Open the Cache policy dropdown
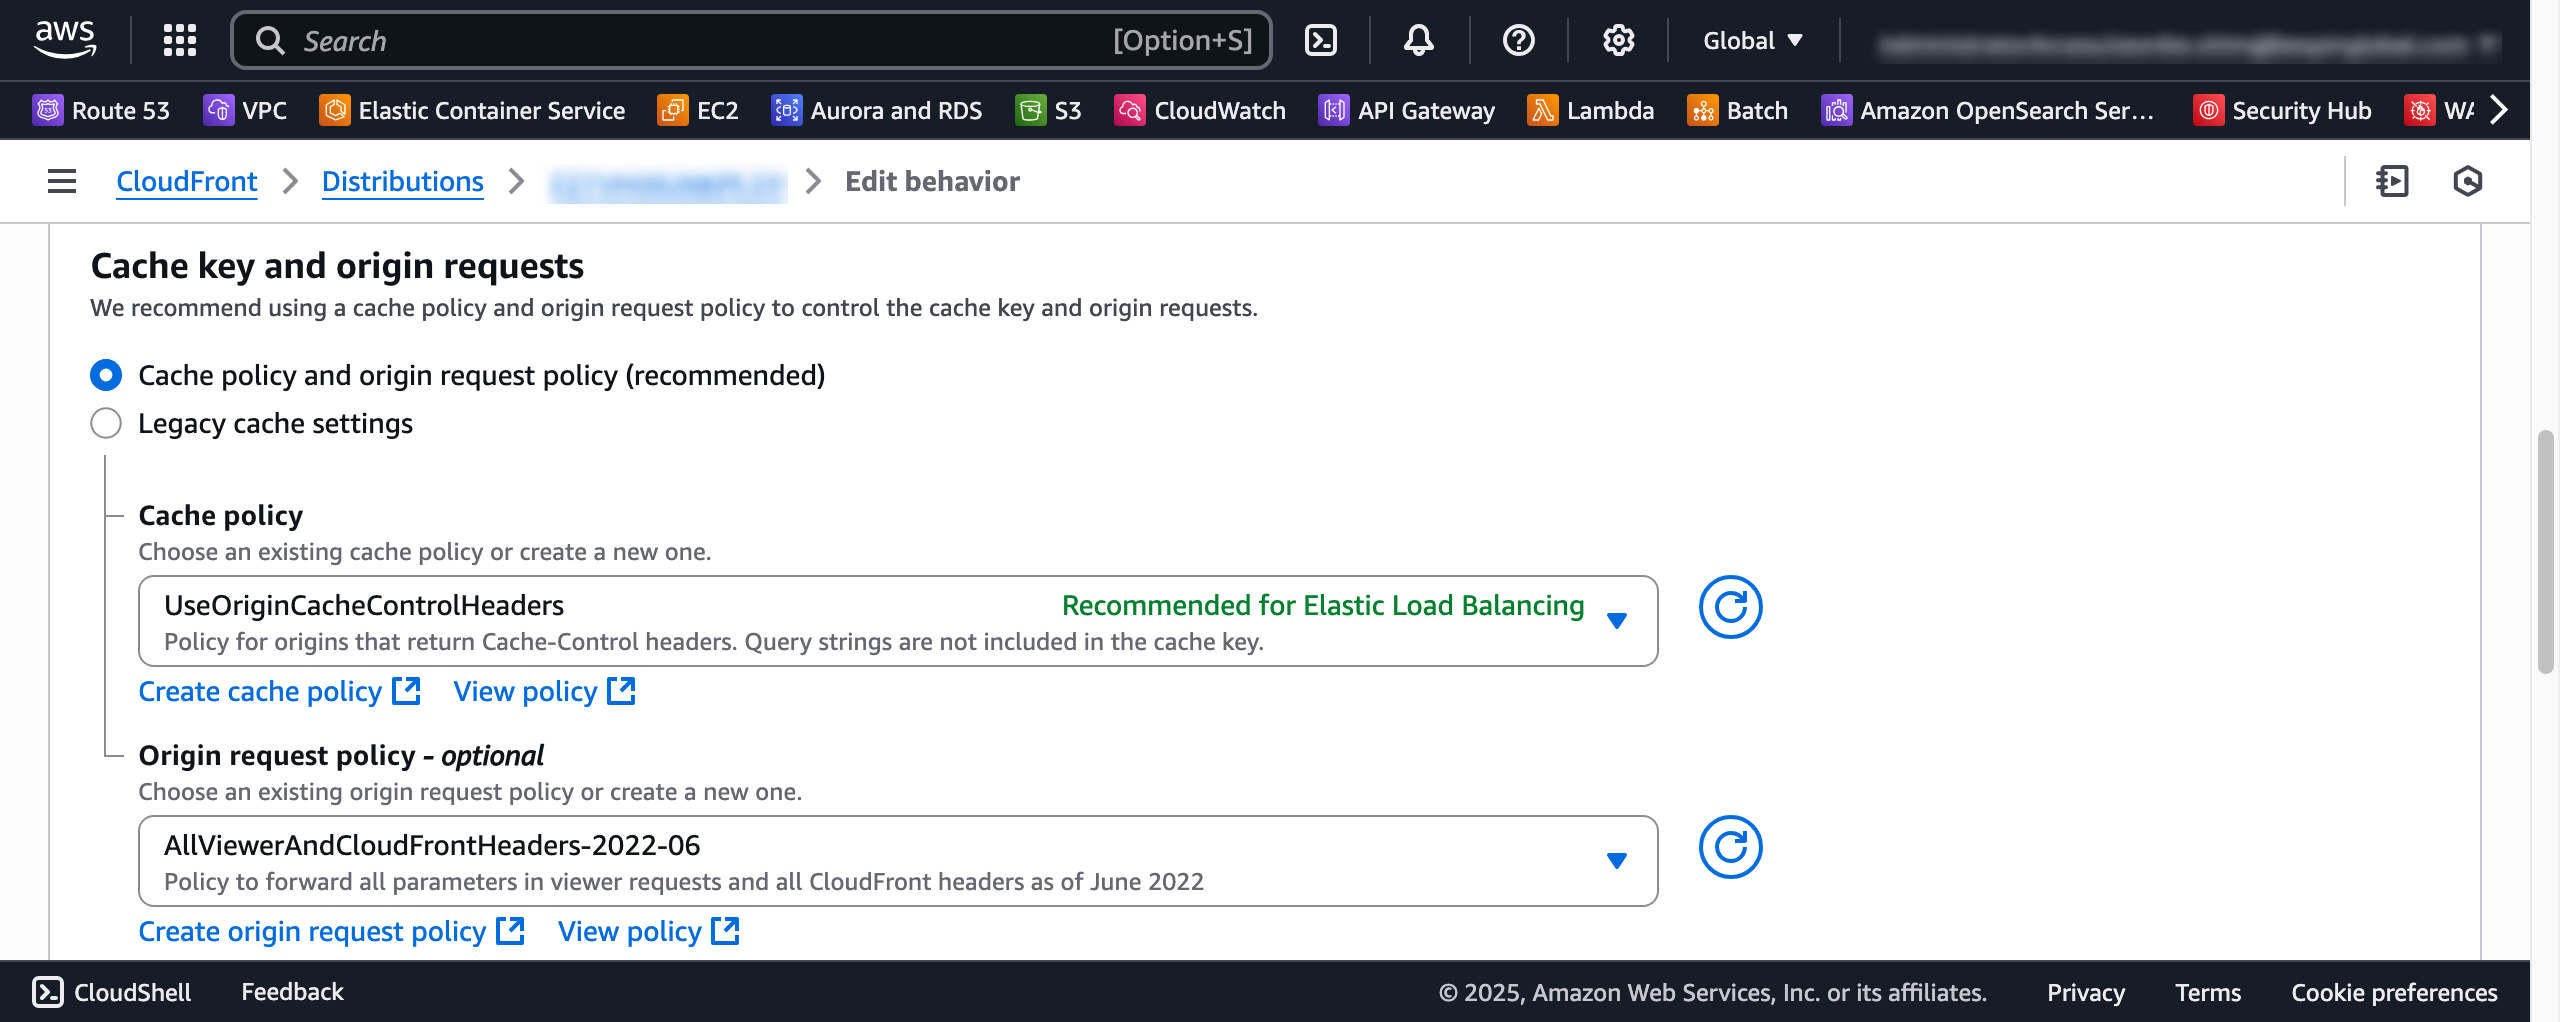This screenshot has width=2560, height=1022. pos(898,621)
